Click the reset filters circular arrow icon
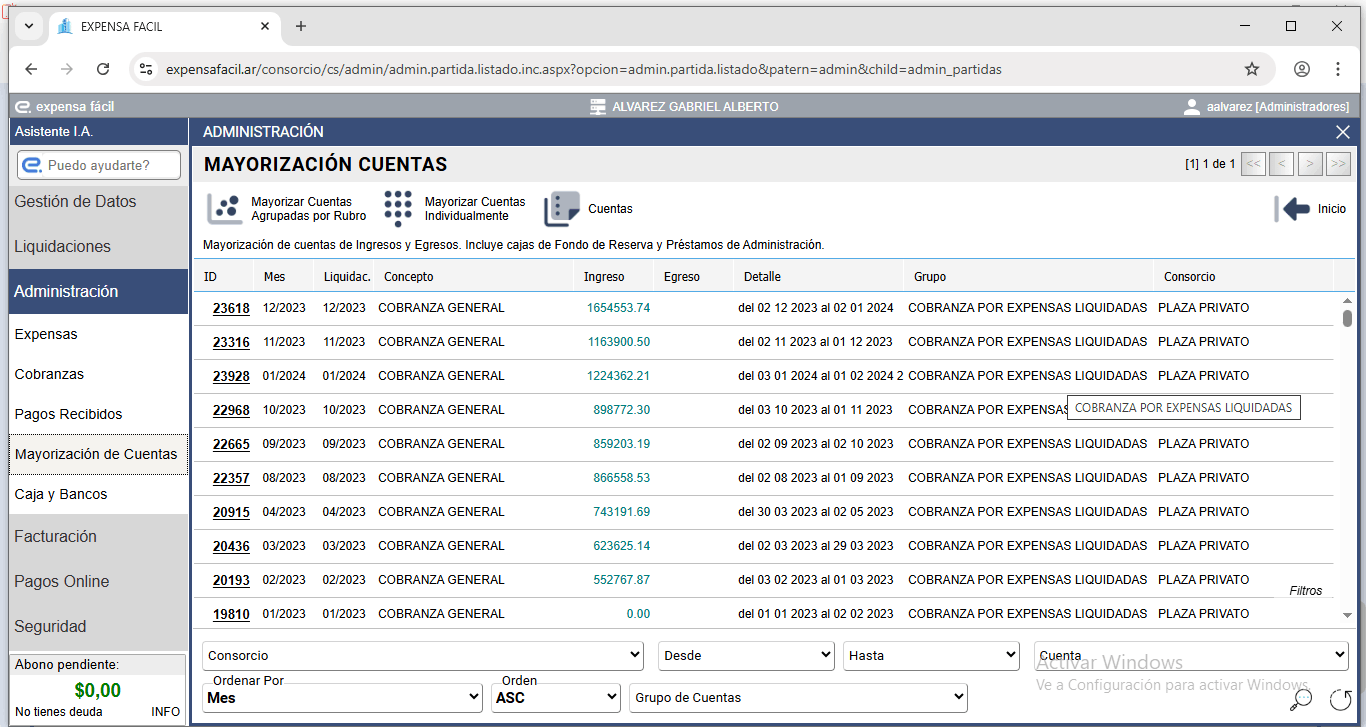This screenshot has height=727, width=1366. coord(1340,699)
